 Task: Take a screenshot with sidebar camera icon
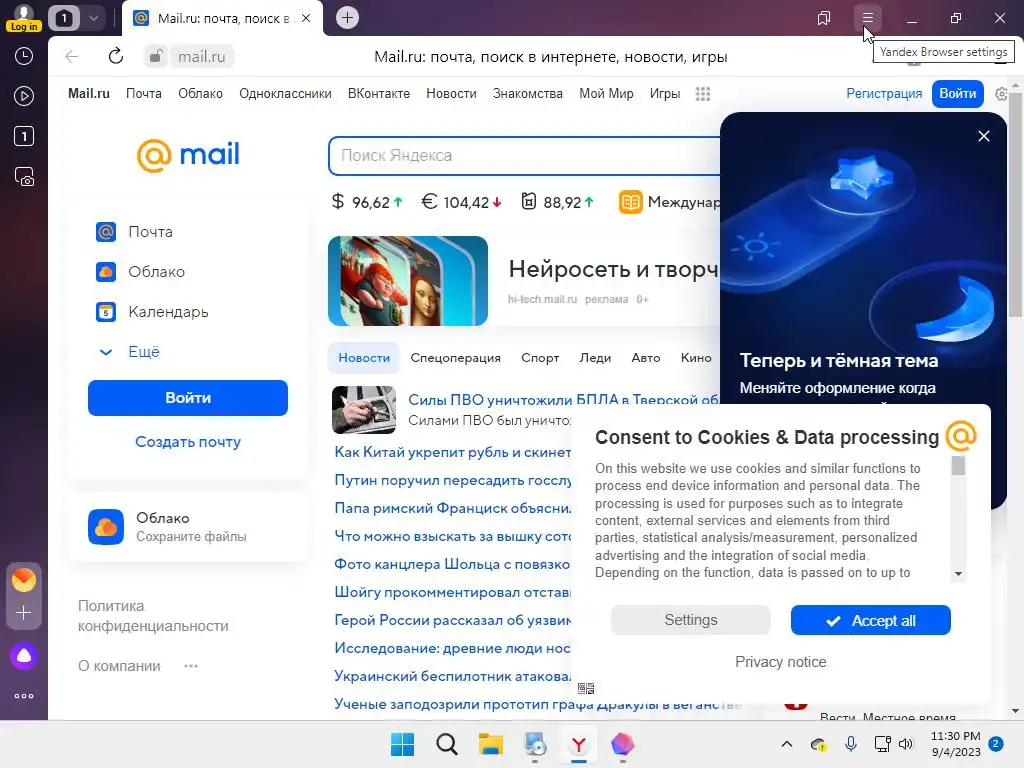[24, 177]
